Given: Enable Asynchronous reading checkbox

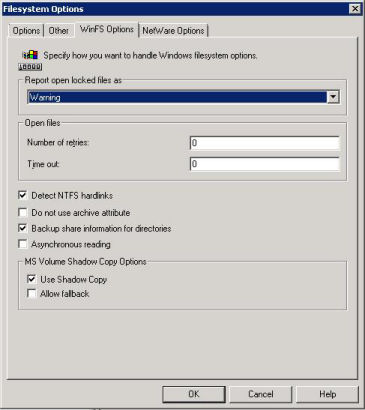Looking at the screenshot, I should [23, 244].
